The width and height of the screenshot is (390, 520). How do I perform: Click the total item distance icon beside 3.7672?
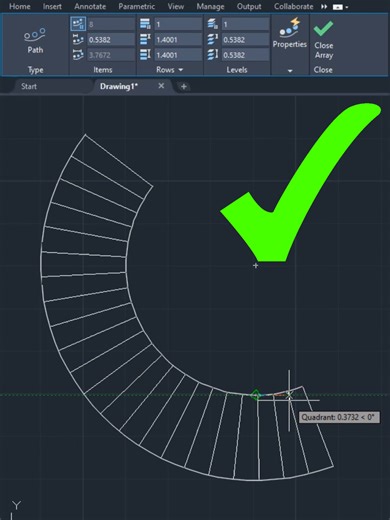click(78, 55)
